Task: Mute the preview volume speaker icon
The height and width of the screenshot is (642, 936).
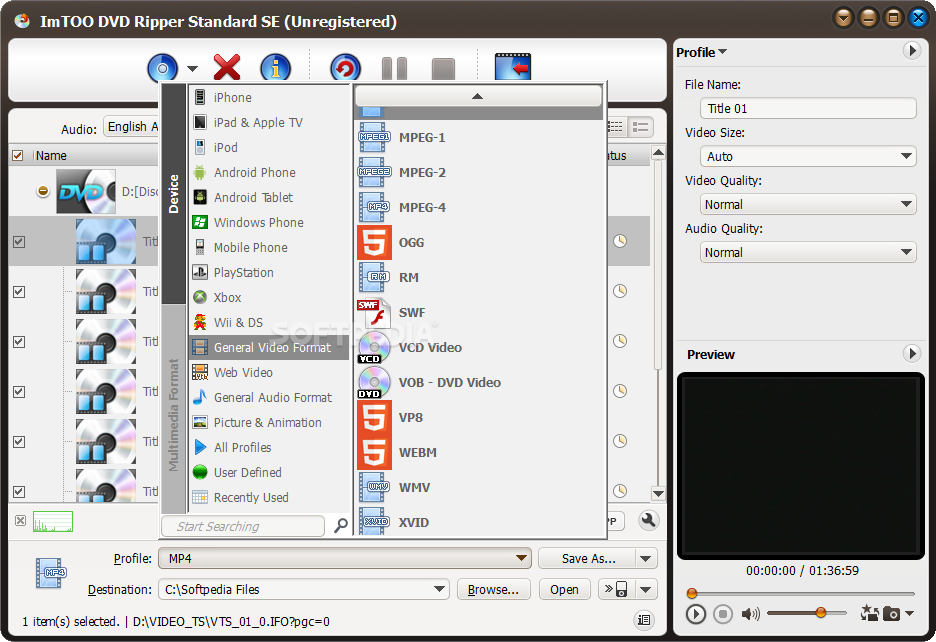Action: [750, 613]
